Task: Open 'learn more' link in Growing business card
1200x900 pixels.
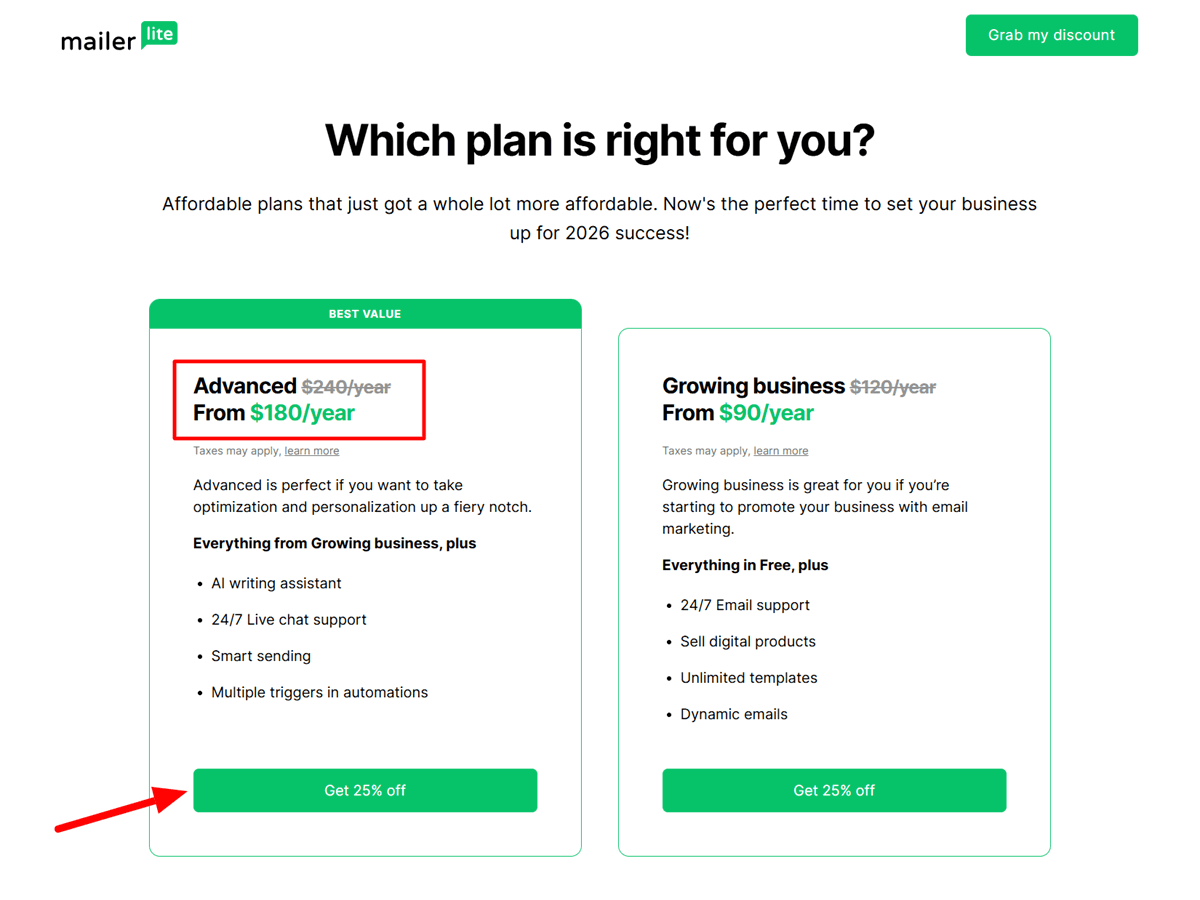Action: point(780,450)
